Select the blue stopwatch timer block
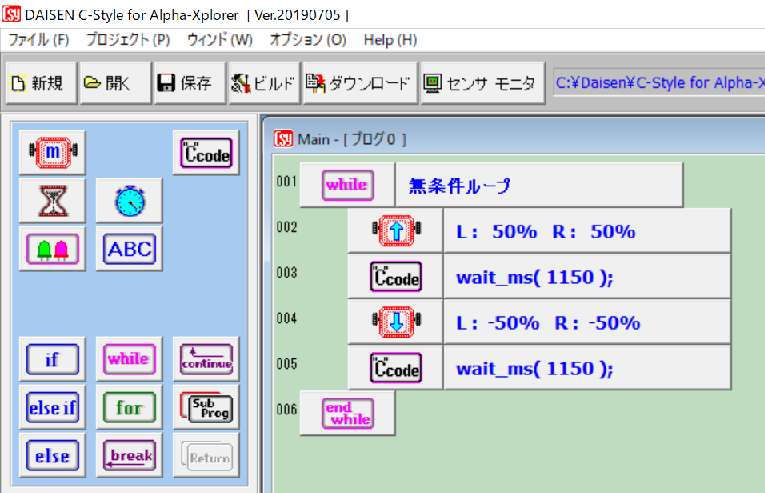Viewport: 765px width, 493px height. coord(130,201)
